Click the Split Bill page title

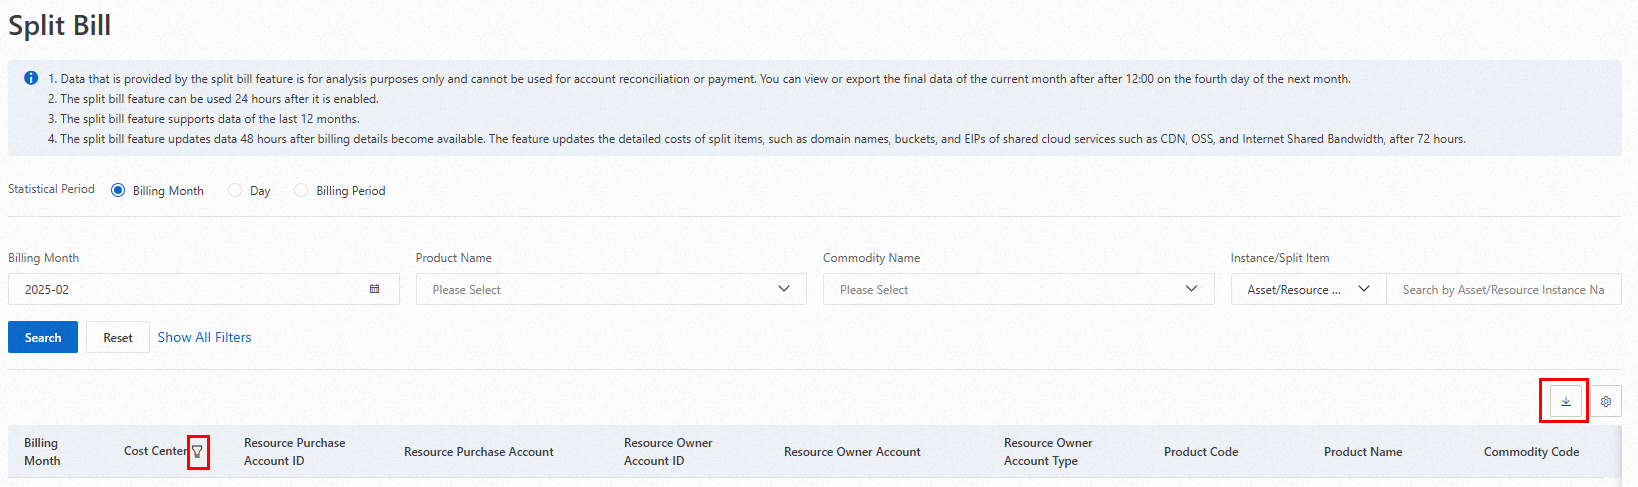pyautogui.click(x=59, y=25)
